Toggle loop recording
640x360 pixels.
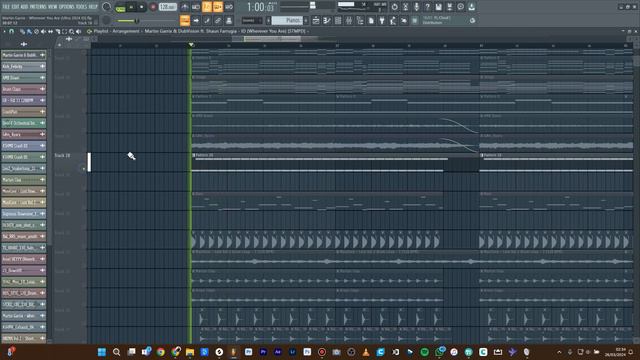[229, 7]
